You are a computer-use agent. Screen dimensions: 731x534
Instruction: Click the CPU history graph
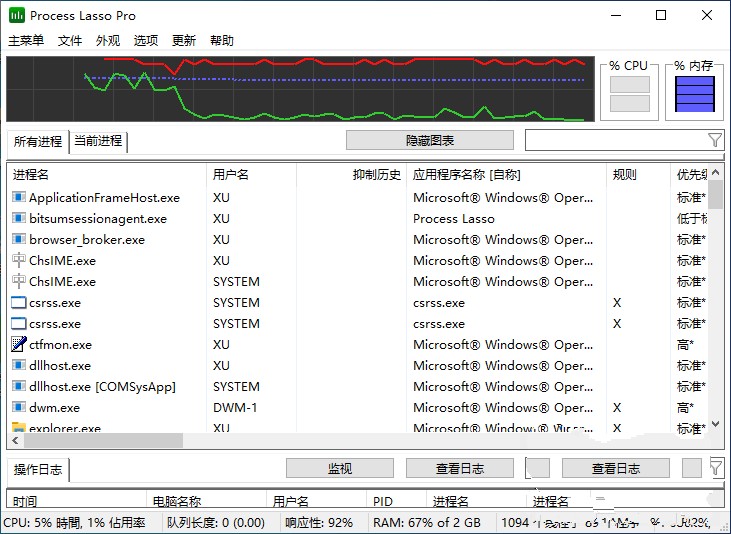(x=300, y=89)
